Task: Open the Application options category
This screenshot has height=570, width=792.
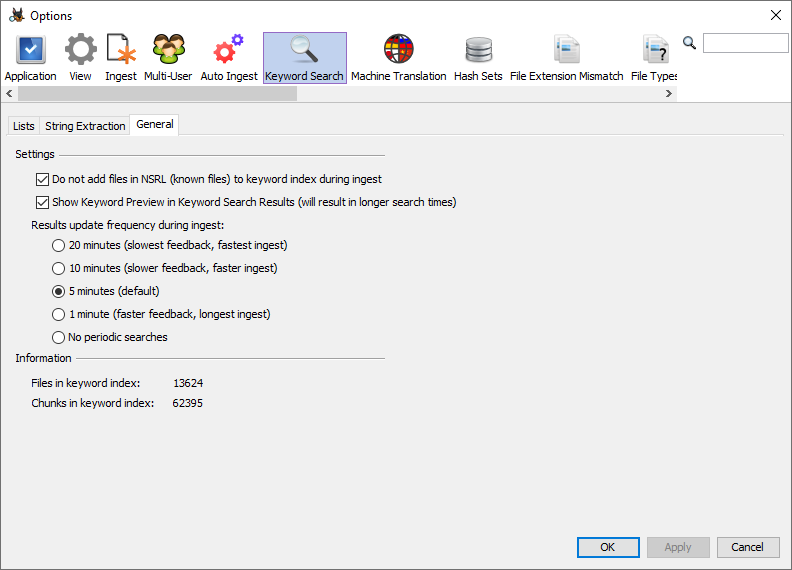Action: 30,58
